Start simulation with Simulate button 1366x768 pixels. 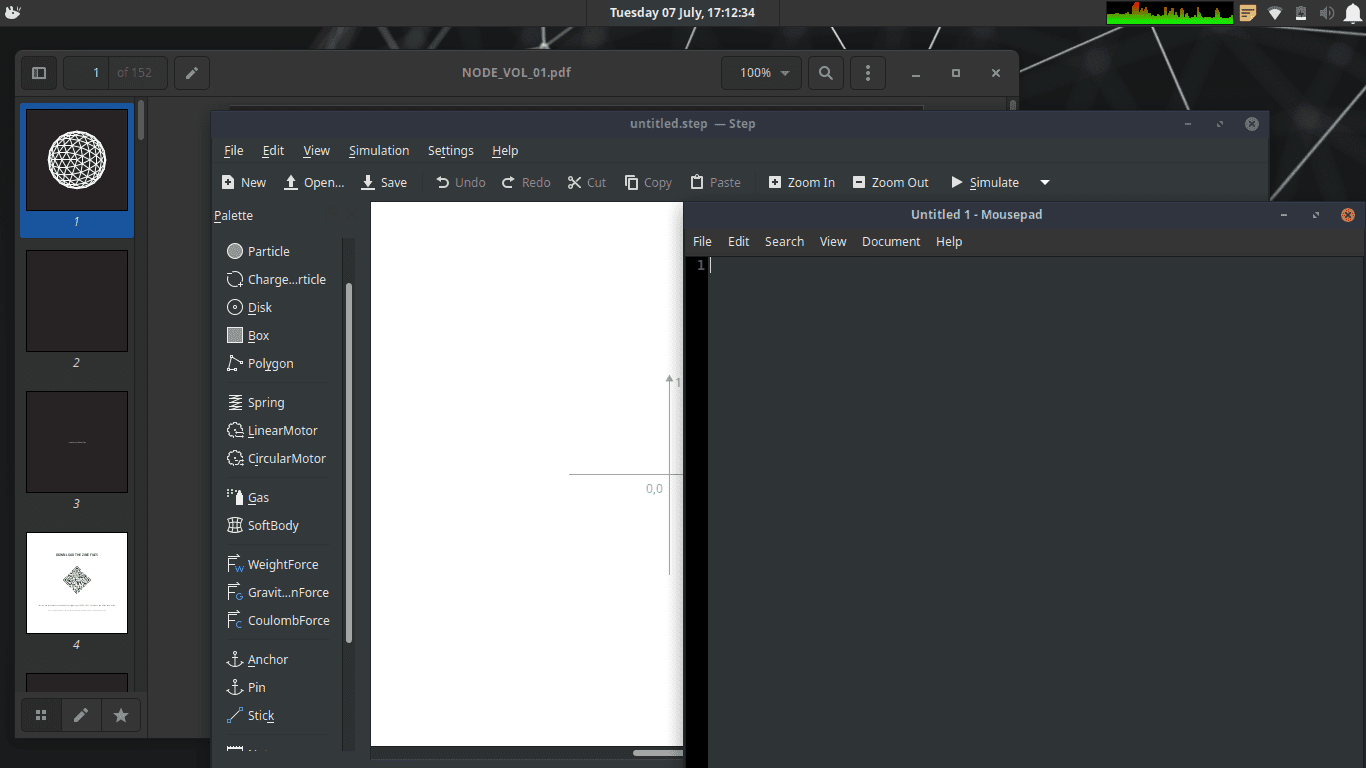pyautogui.click(x=985, y=182)
